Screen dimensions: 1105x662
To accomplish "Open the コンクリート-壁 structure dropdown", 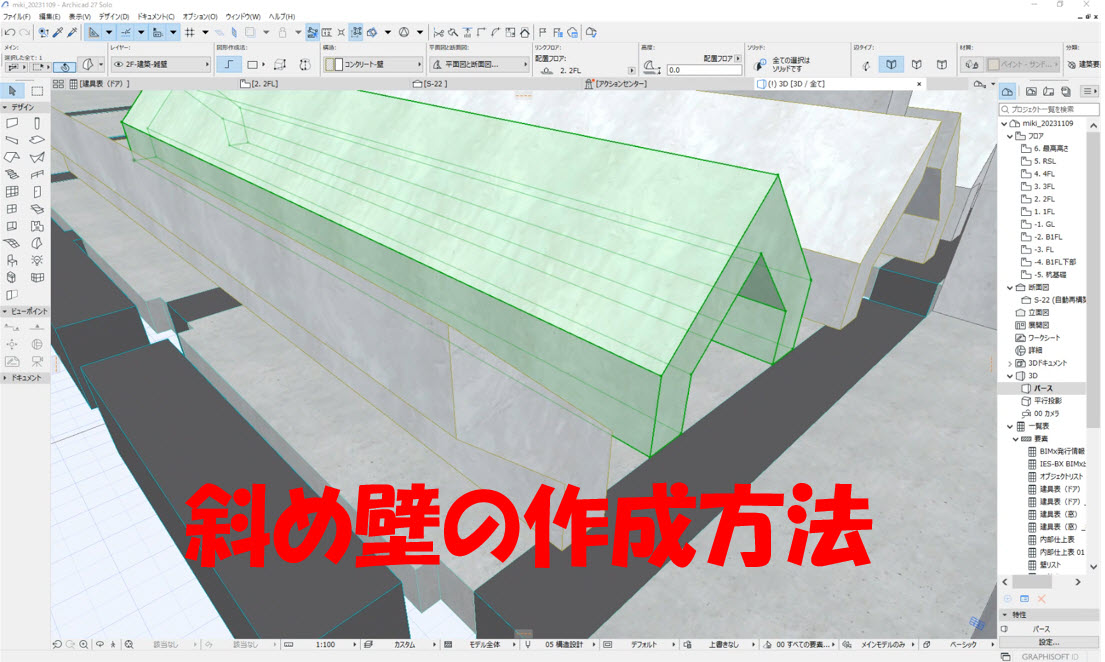I will [372, 64].
